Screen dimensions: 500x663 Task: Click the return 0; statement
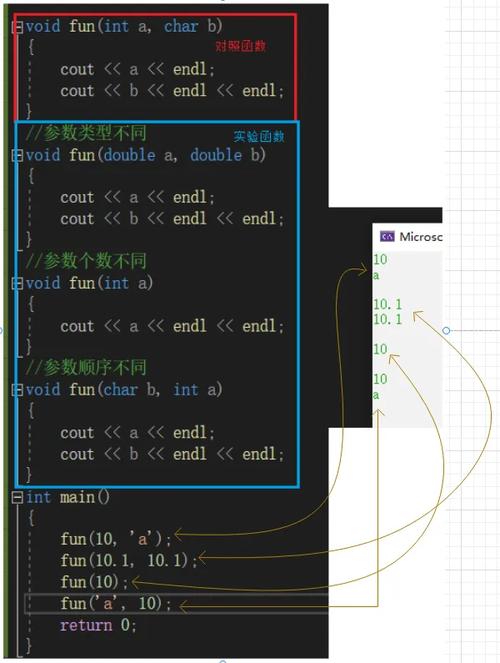98,625
